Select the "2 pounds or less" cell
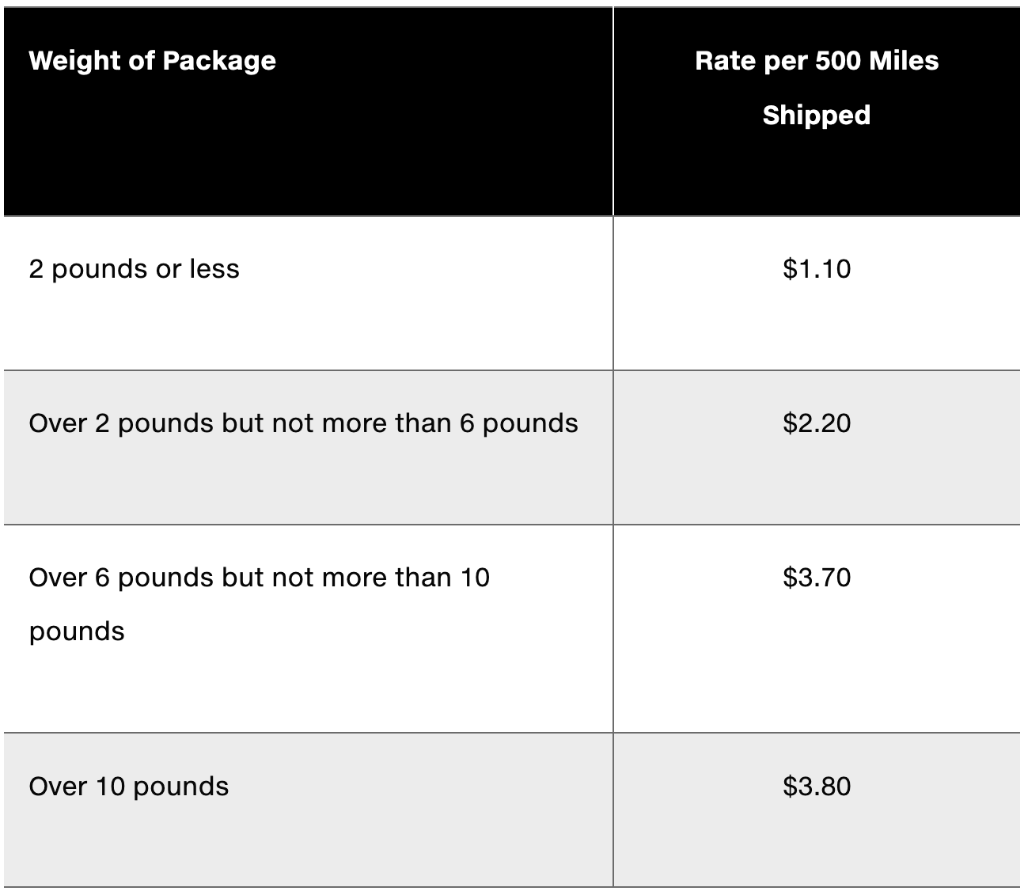 point(134,270)
